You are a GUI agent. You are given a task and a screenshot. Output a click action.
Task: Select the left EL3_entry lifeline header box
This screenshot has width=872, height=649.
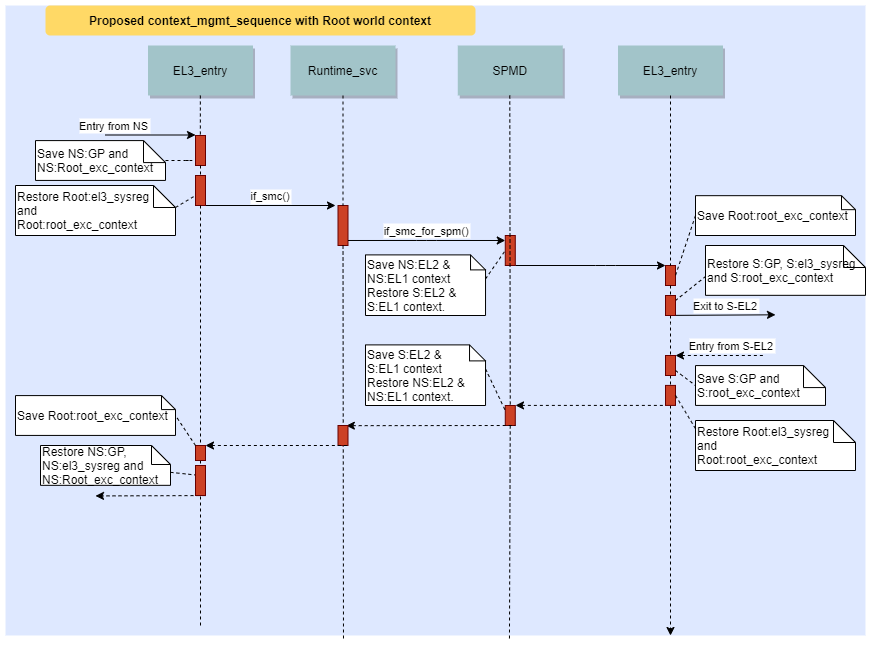200,71
